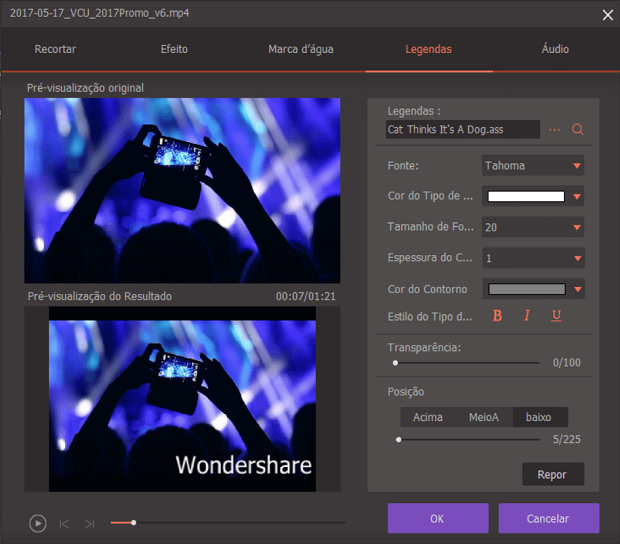Click the OK button
The image size is (620, 544).
[438, 519]
